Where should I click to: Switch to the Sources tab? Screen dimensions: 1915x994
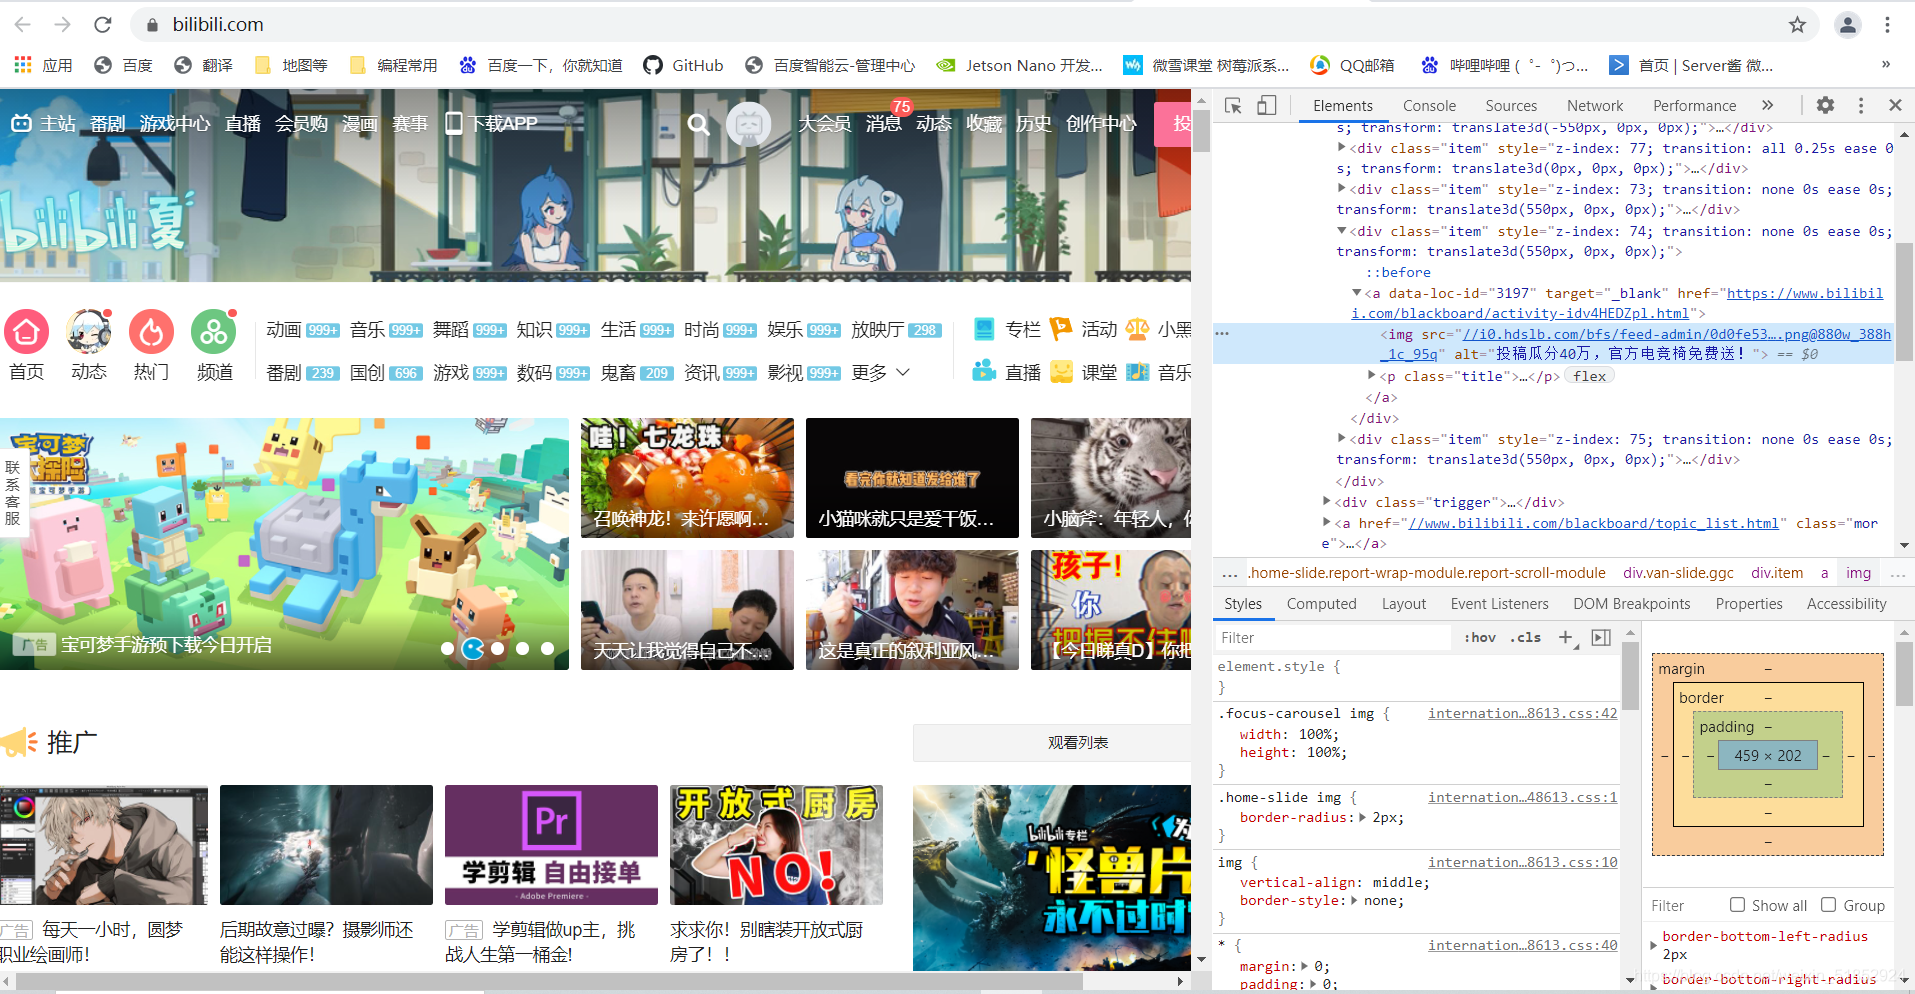[x=1511, y=105]
